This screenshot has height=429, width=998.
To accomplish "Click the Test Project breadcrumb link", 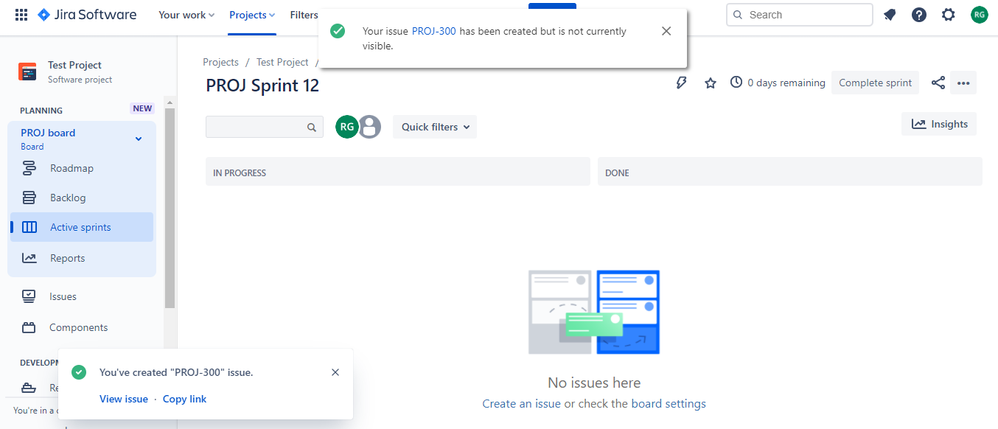I will point(282,62).
